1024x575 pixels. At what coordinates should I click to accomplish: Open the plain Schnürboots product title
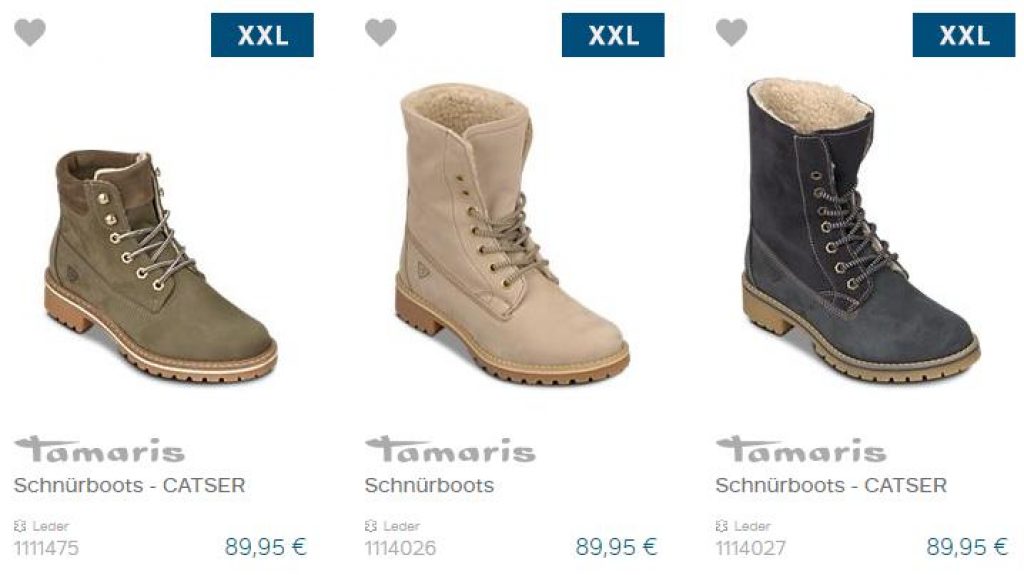[429, 485]
